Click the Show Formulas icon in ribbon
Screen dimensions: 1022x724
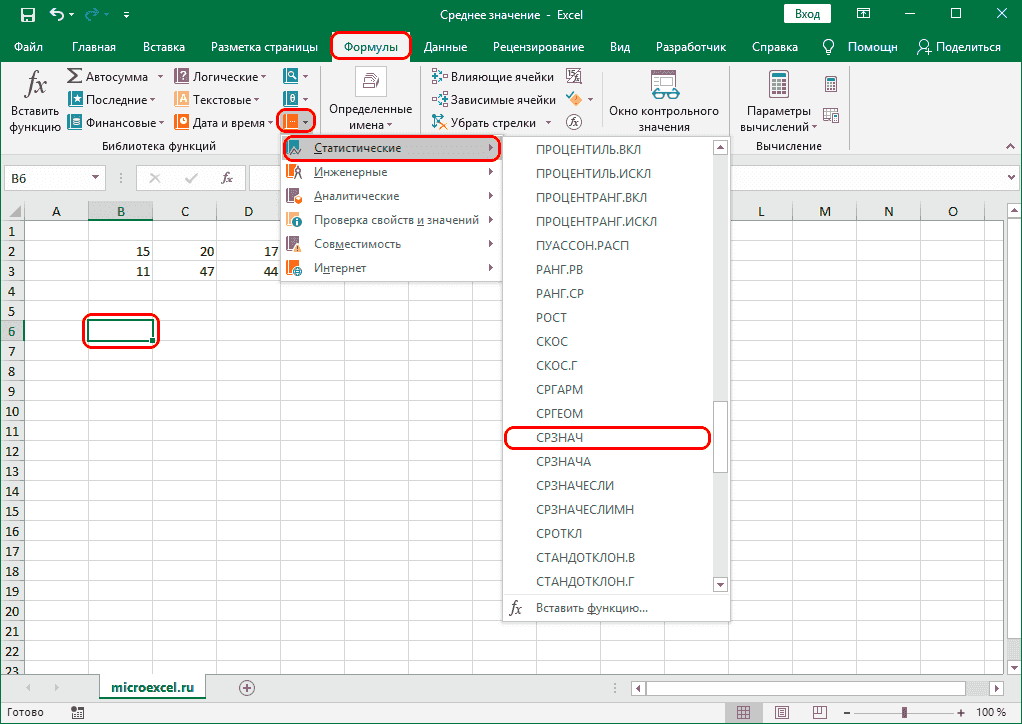tap(574, 77)
